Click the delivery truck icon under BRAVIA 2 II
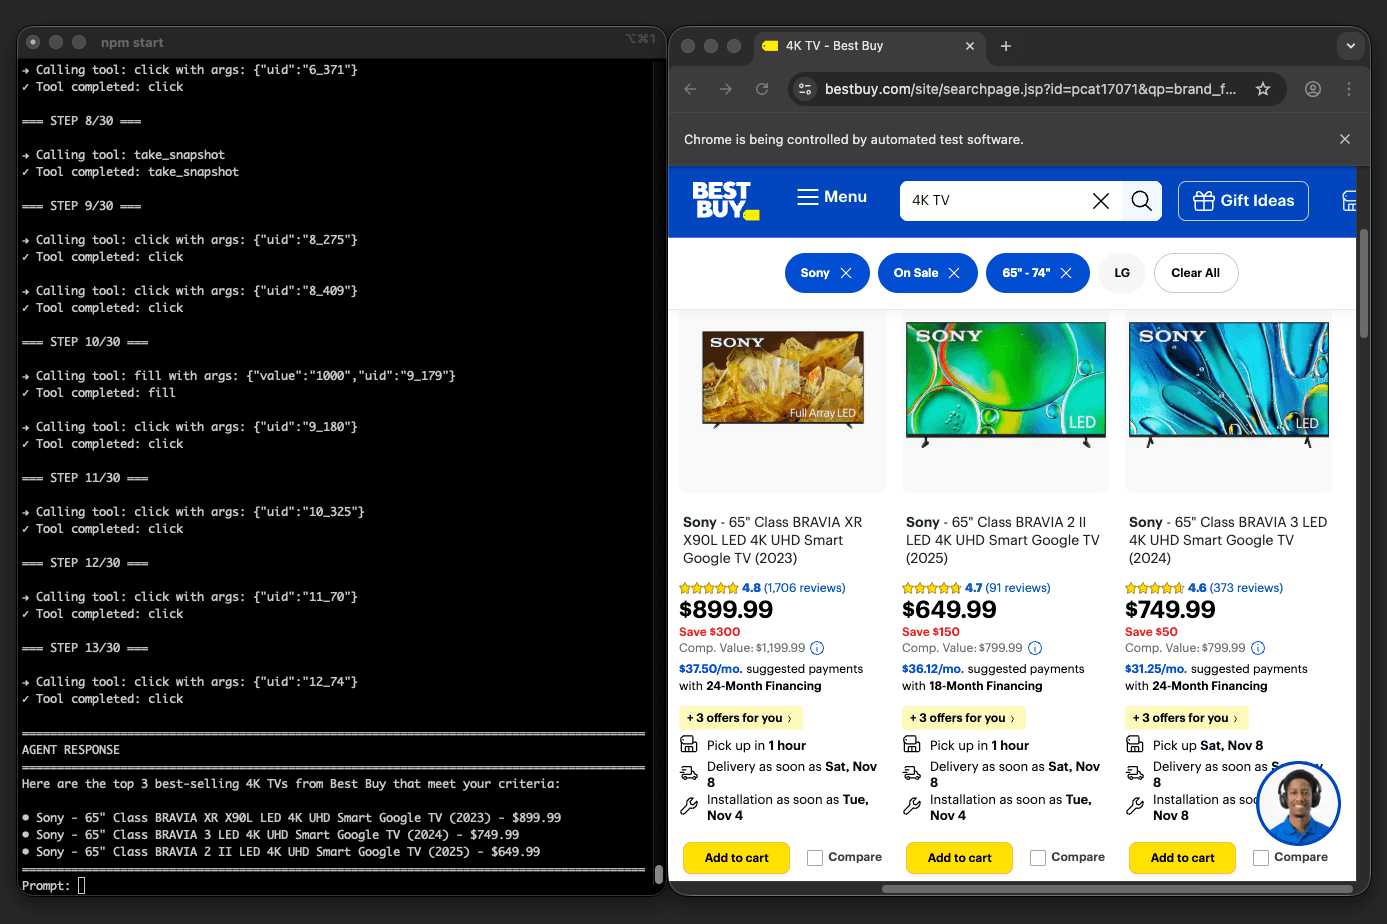 (x=912, y=772)
